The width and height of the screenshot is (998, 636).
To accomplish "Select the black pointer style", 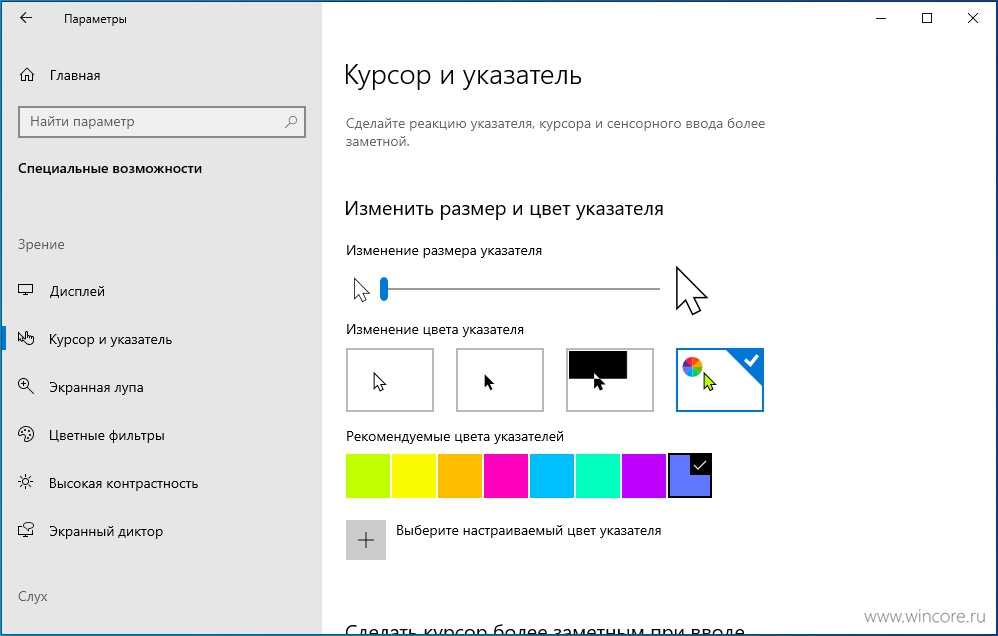I will [499, 380].
